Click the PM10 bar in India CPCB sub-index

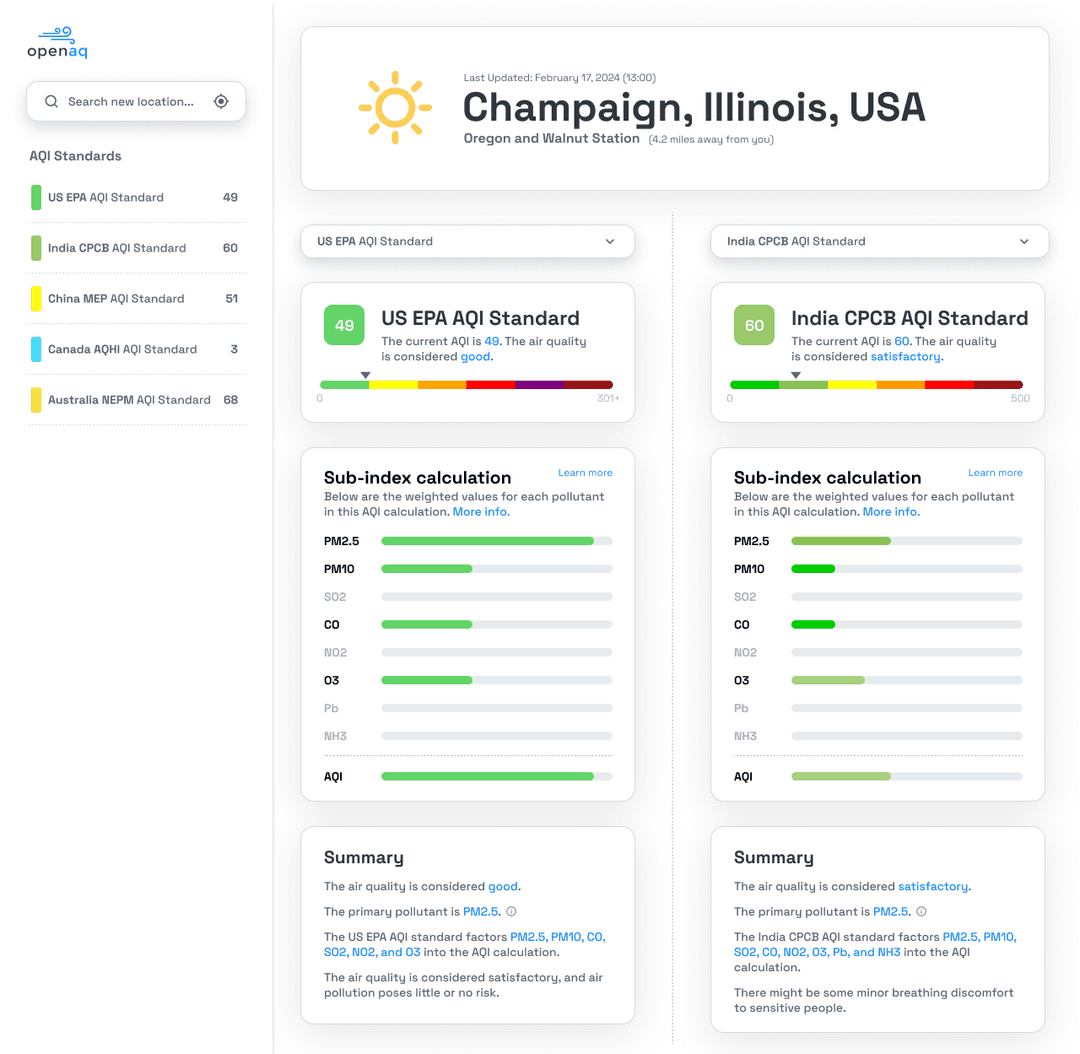pyautogui.click(x=907, y=569)
